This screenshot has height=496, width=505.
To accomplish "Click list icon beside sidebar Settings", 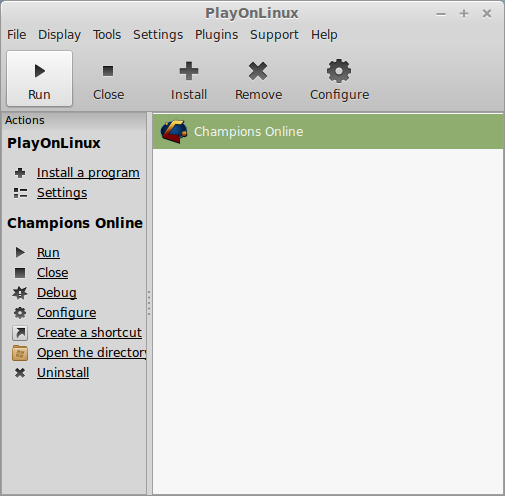I will coord(20,193).
